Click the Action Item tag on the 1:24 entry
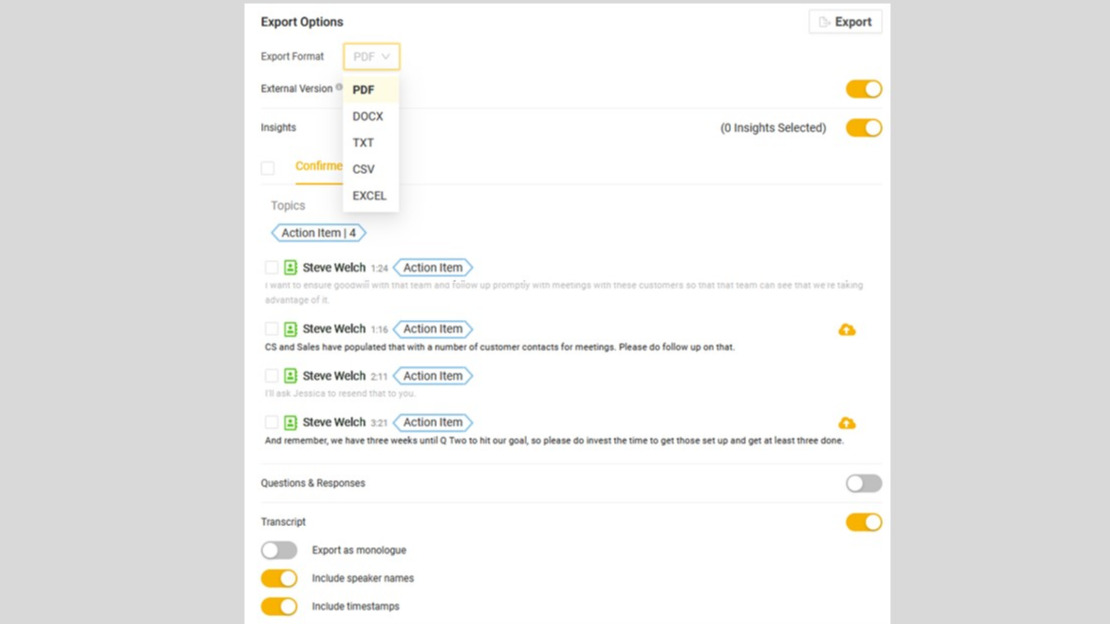 coord(433,268)
